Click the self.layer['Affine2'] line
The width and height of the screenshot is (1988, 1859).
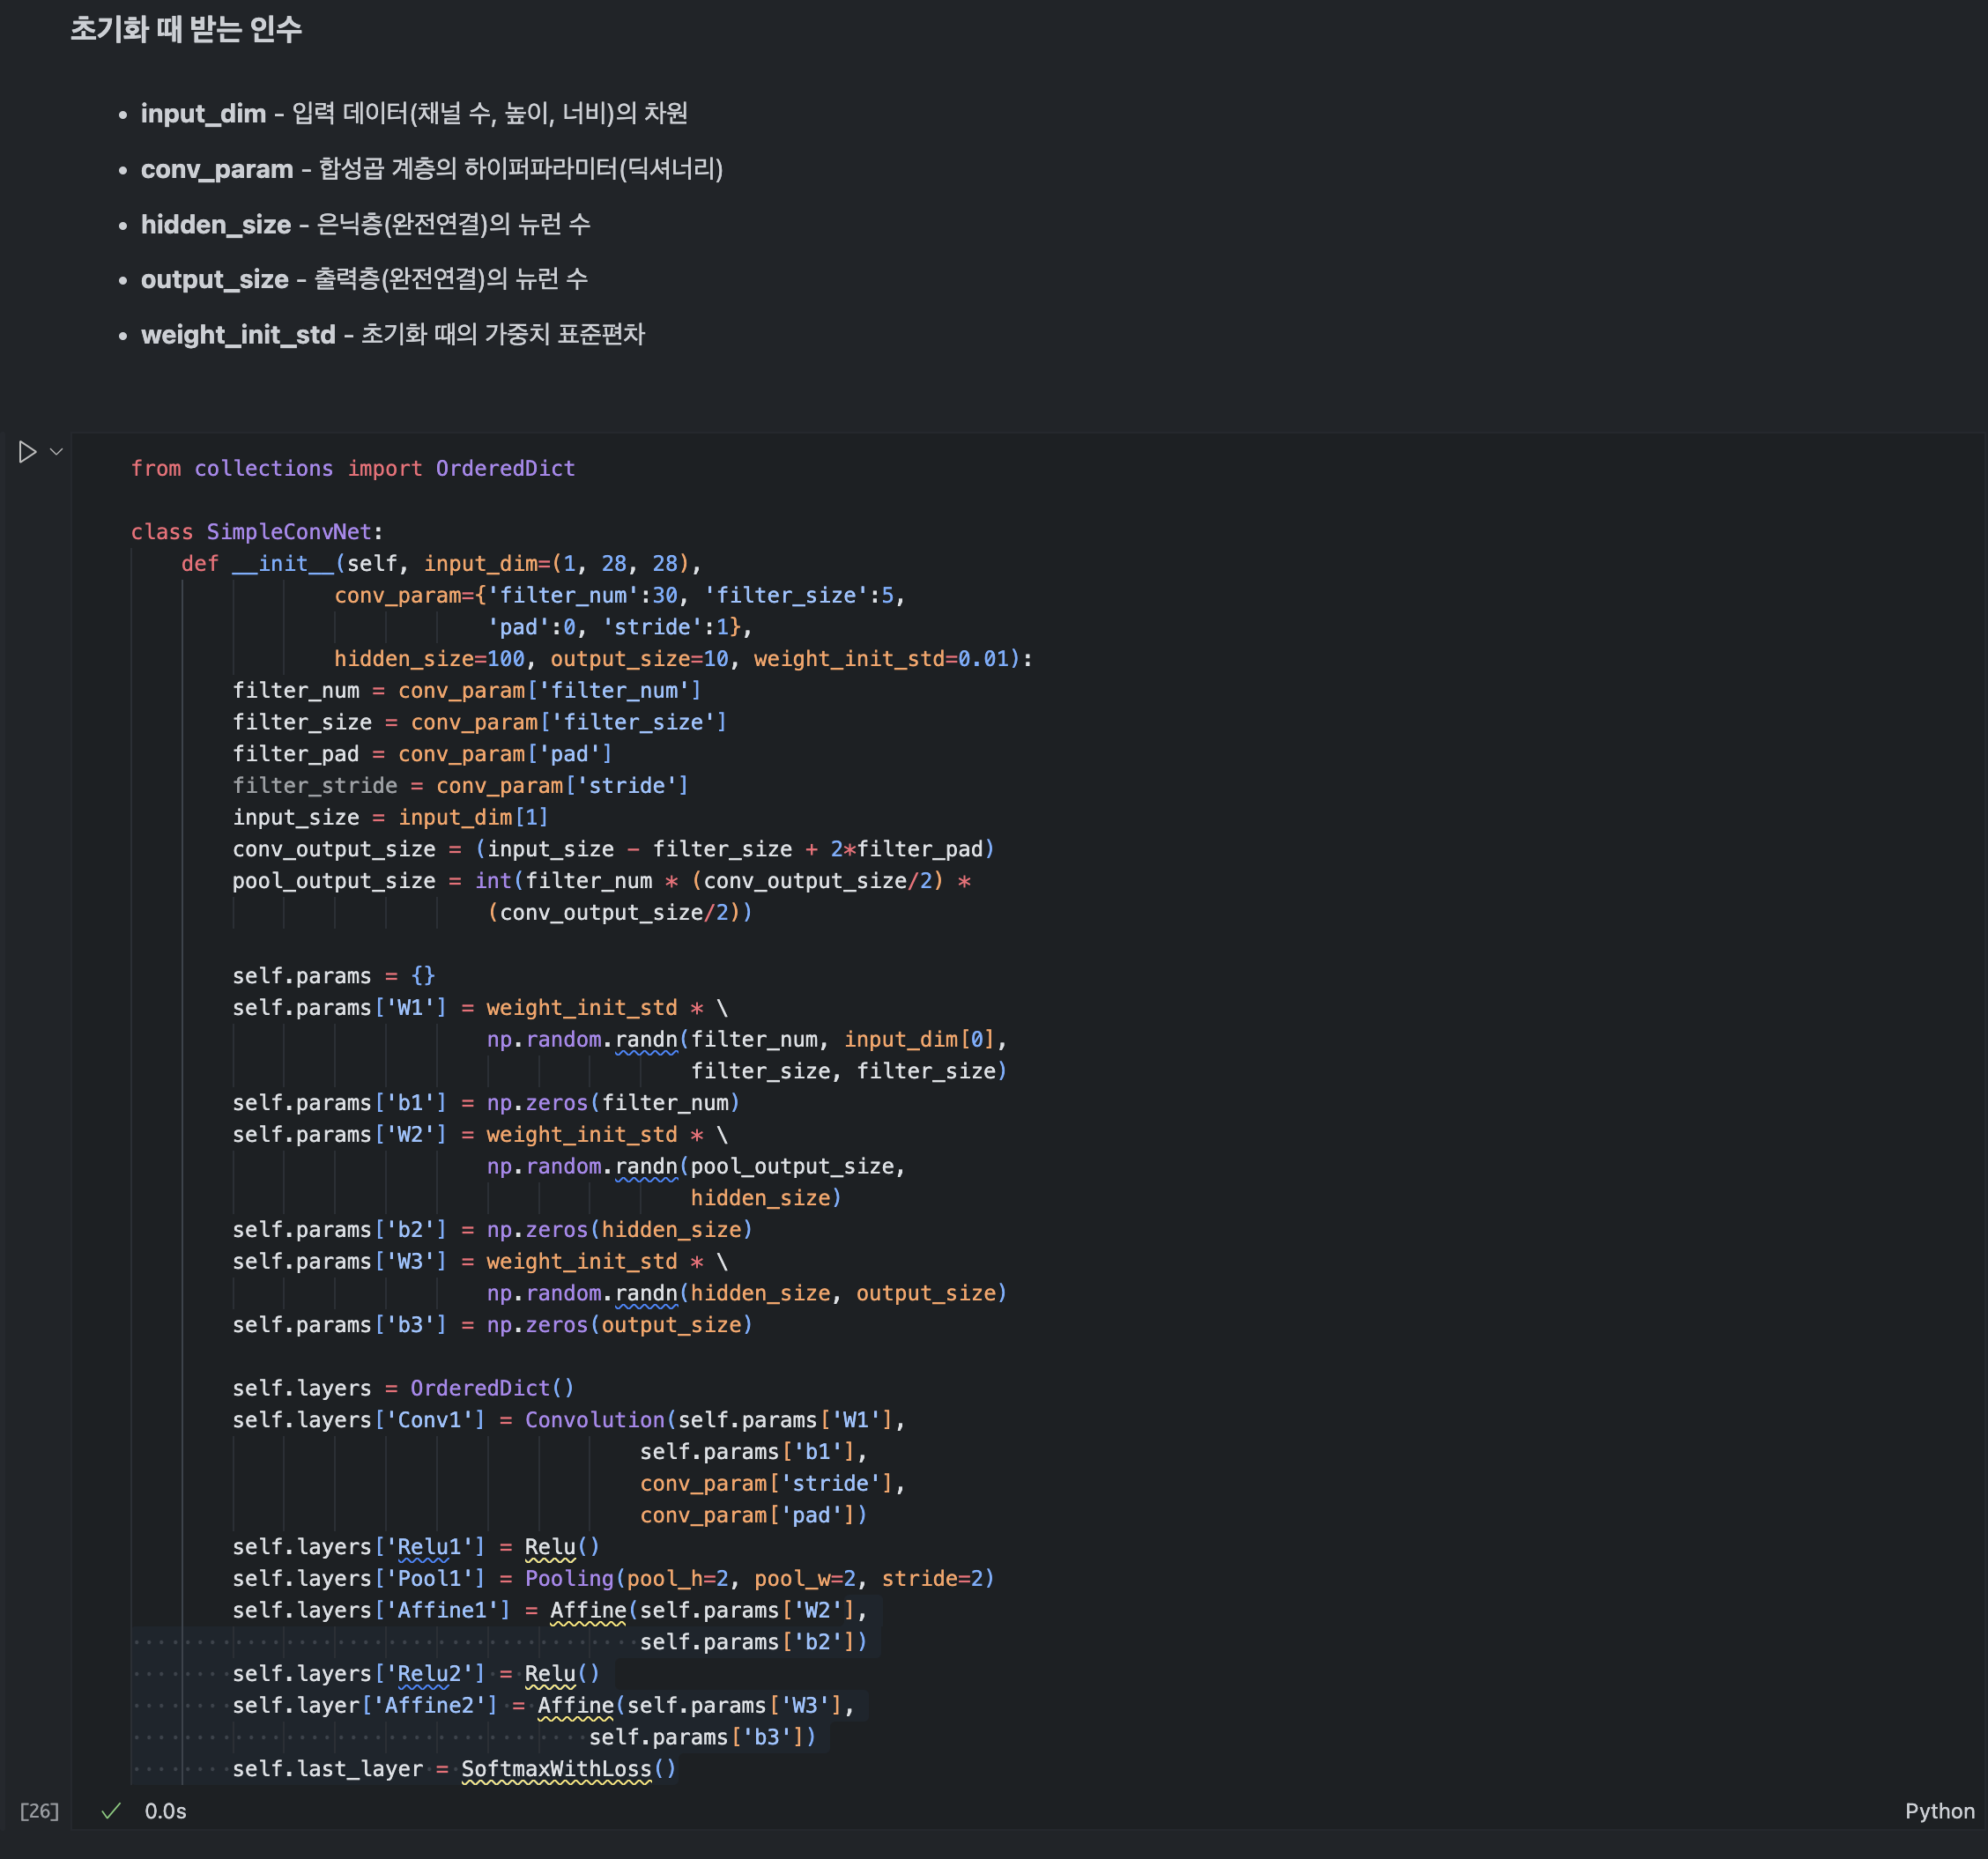(544, 1706)
